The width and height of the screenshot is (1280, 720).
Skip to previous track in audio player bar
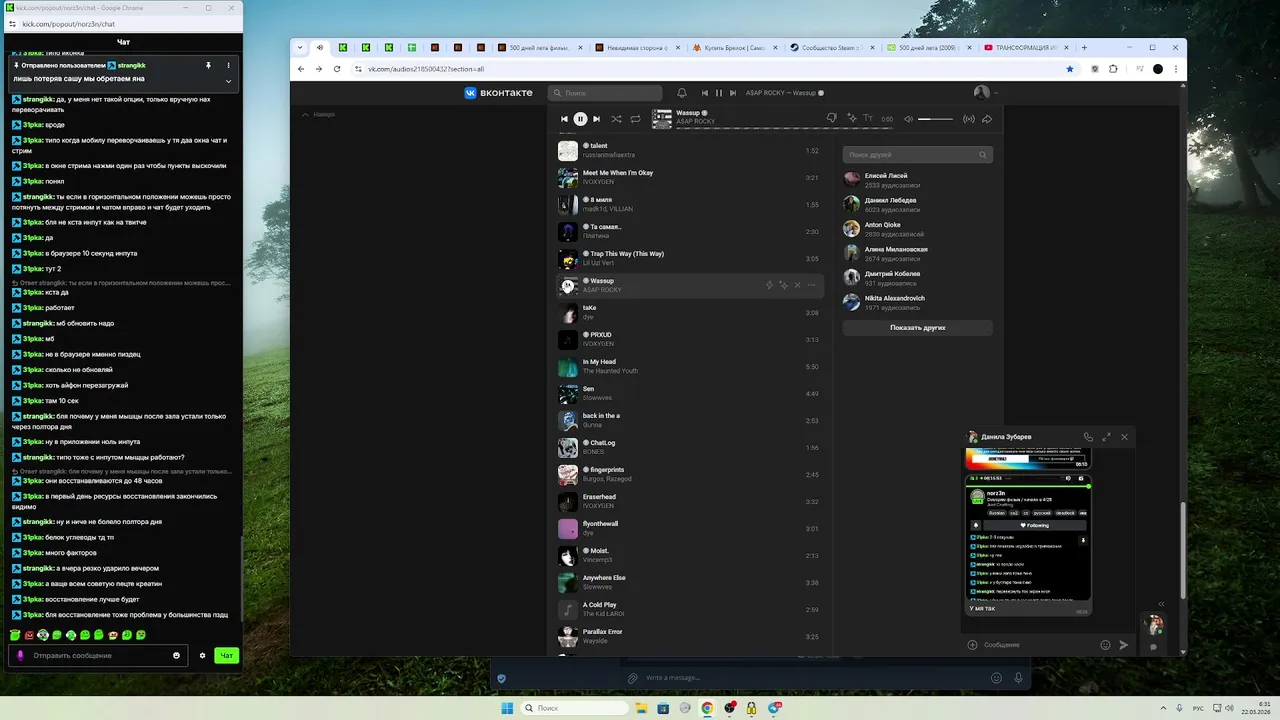tap(564, 119)
